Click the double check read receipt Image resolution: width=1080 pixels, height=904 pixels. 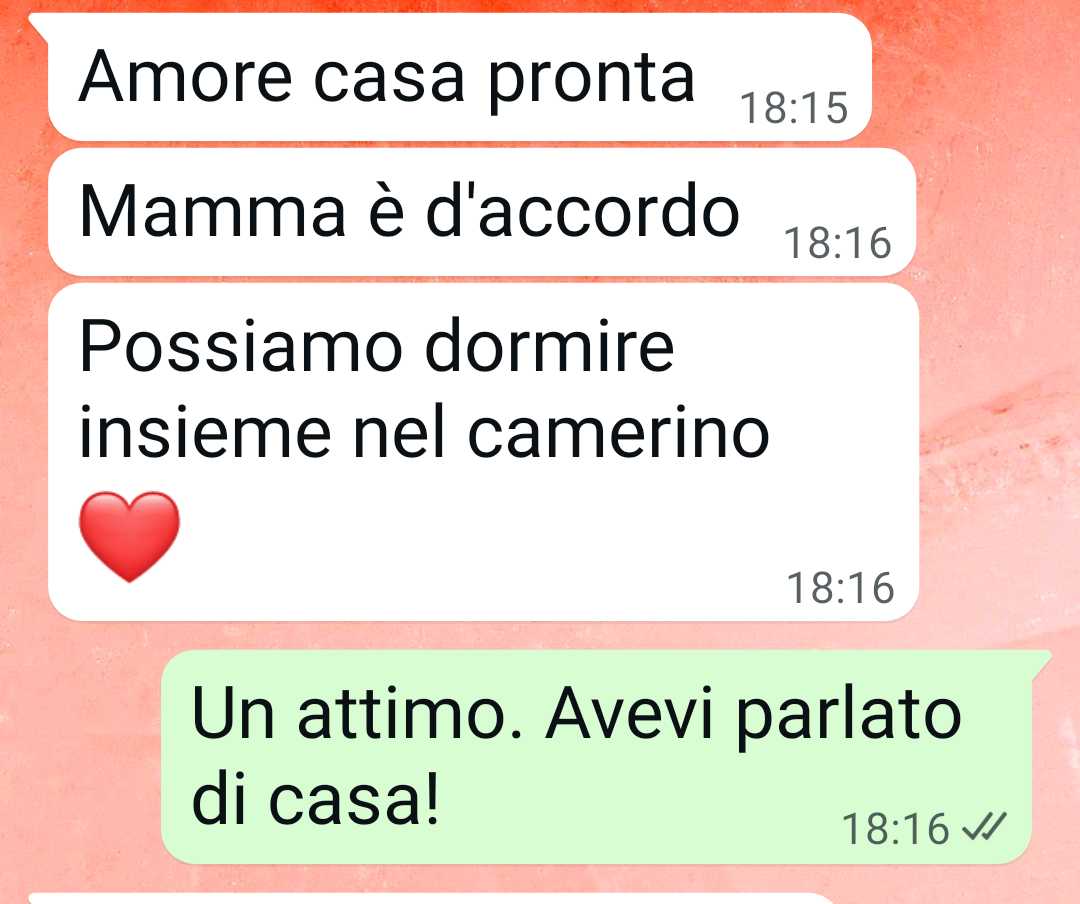[984, 827]
